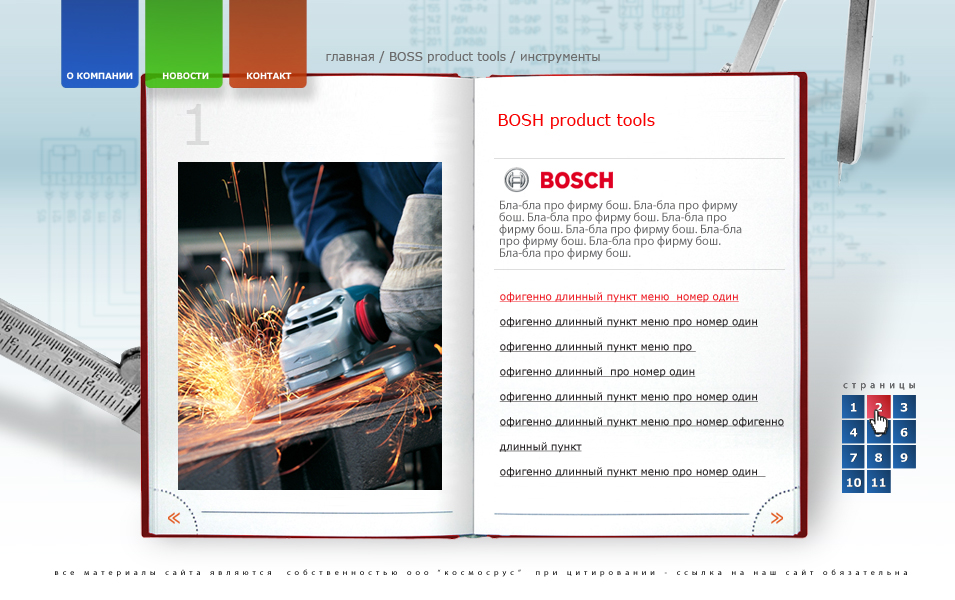Go to page 7 in pagination

click(x=853, y=457)
